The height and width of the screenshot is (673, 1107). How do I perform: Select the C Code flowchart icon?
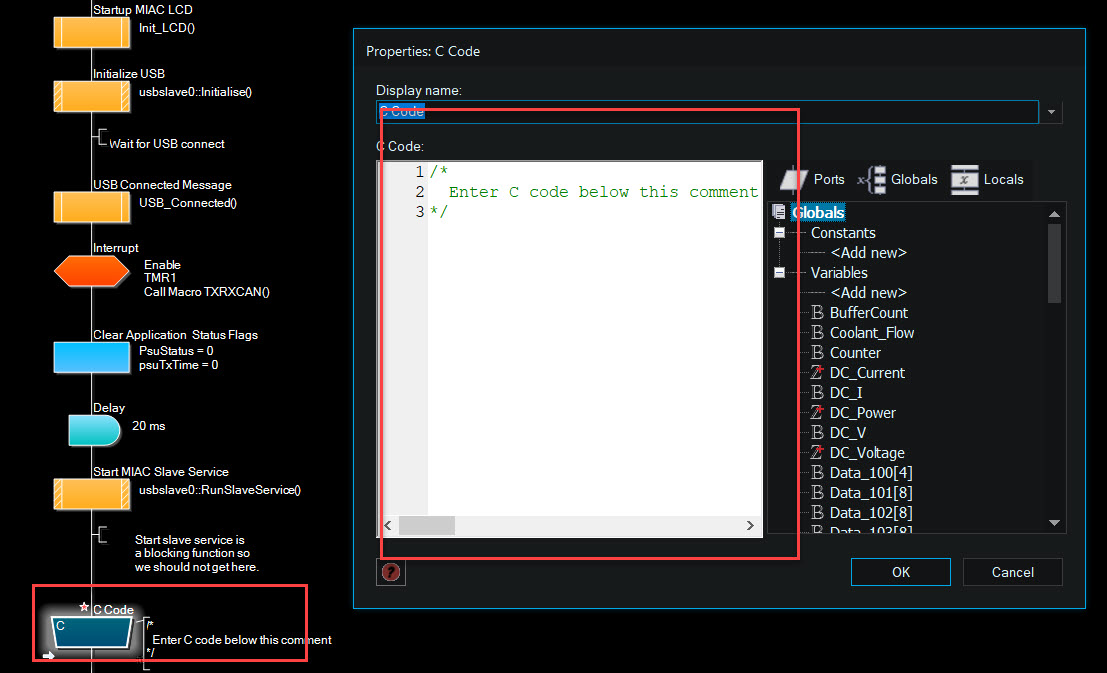tap(92, 632)
